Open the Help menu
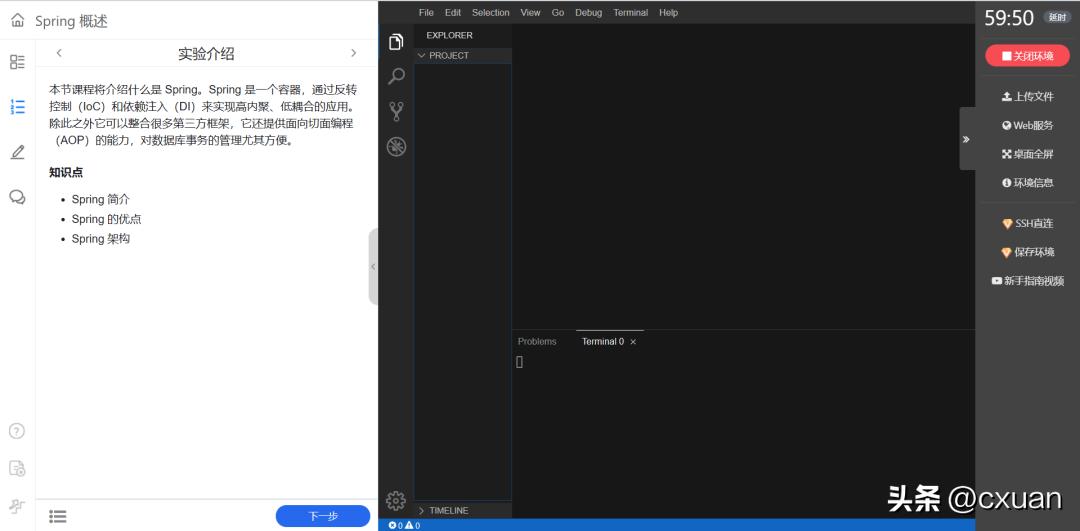The width and height of the screenshot is (1080, 531). (x=668, y=12)
